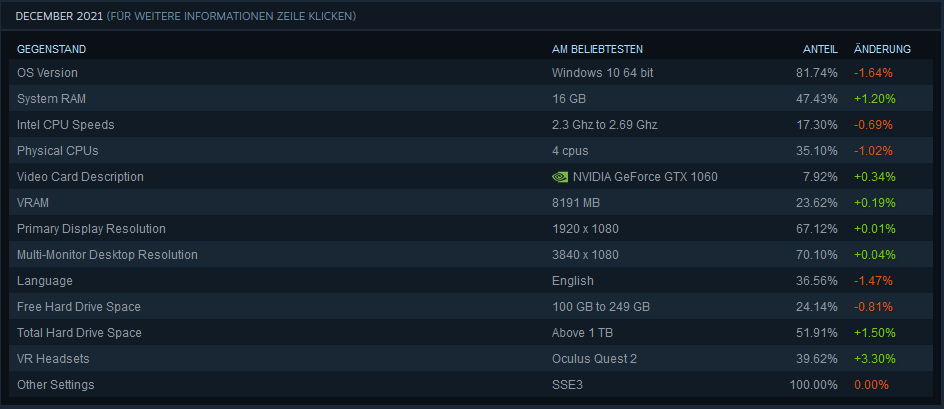Expand Primary Display Resolution row
Image resolution: width=944 pixels, height=409 pixels.
point(471,228)
